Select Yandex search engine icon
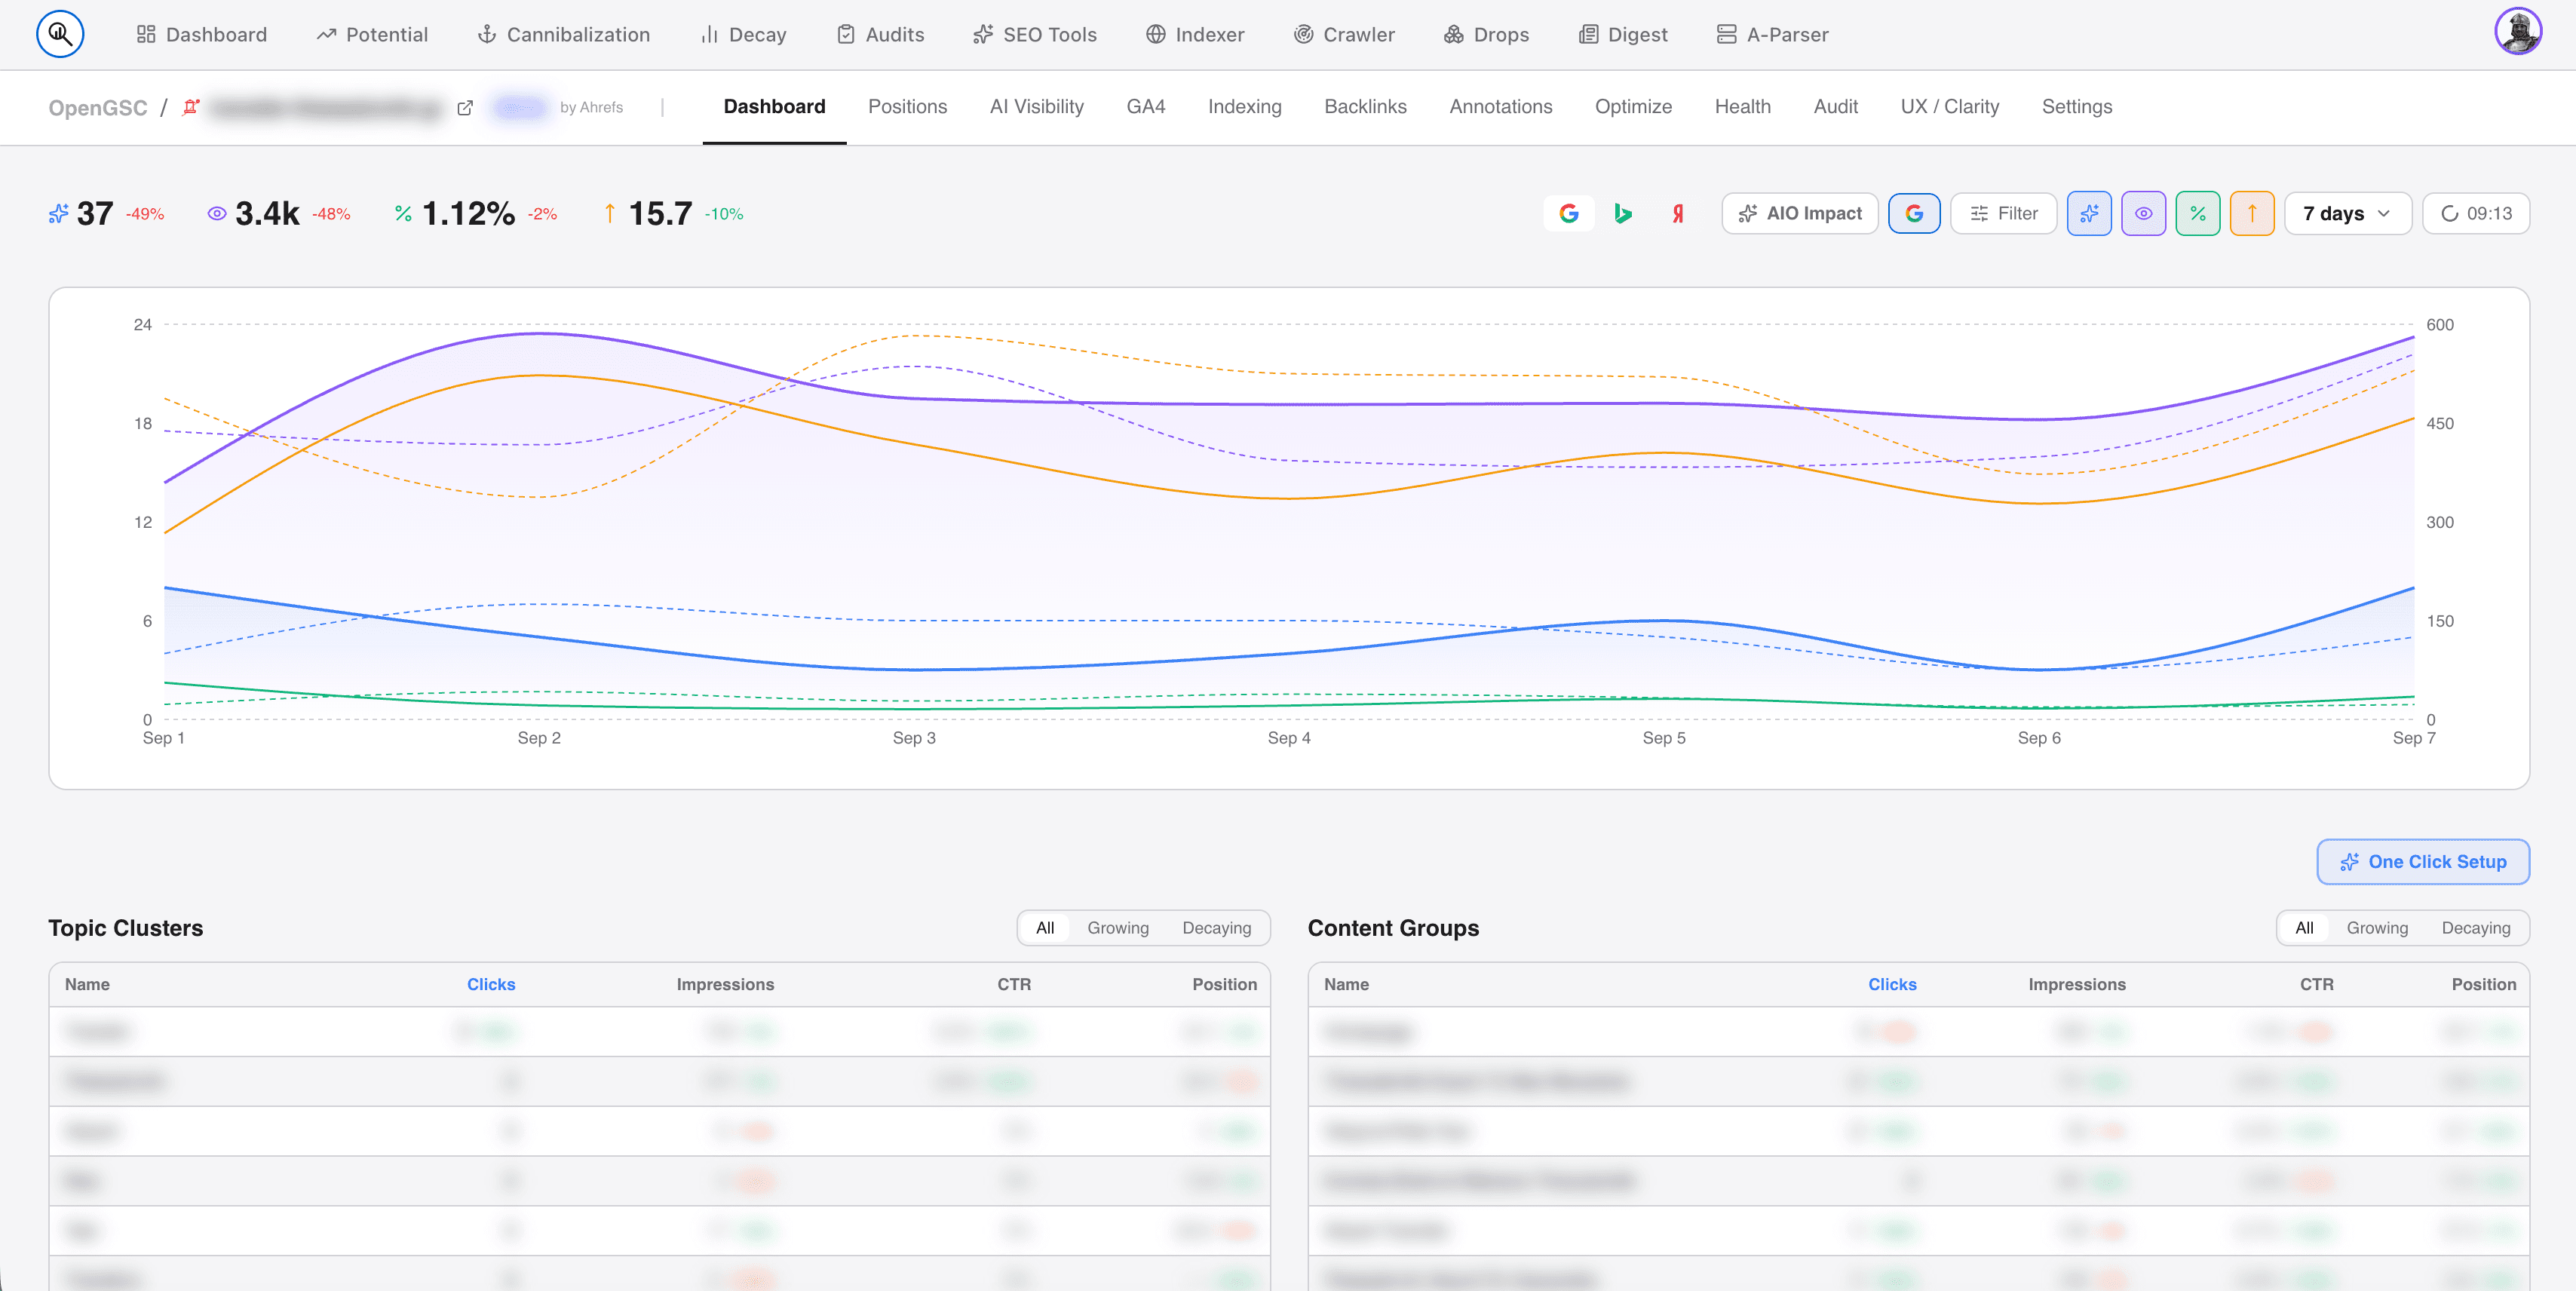The width and height of the screenshot is (2576, 1291). click(1677, 213)
